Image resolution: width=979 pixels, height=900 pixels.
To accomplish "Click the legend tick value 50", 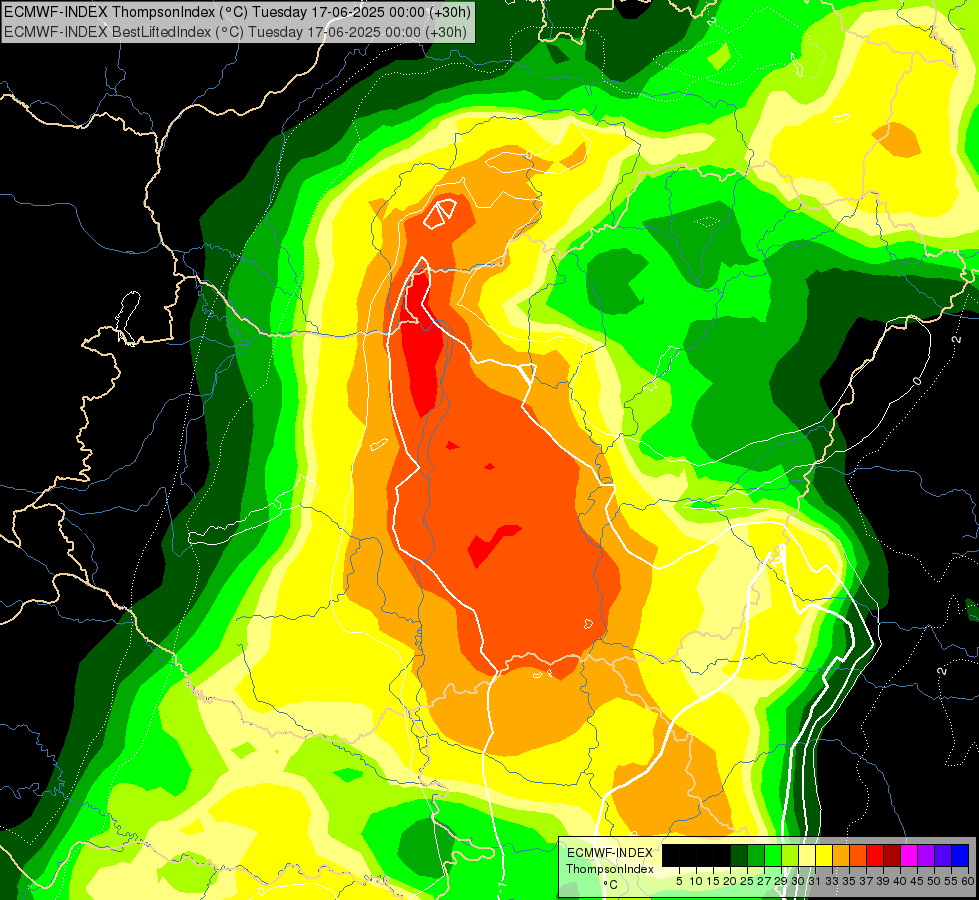I will point(934,881).
